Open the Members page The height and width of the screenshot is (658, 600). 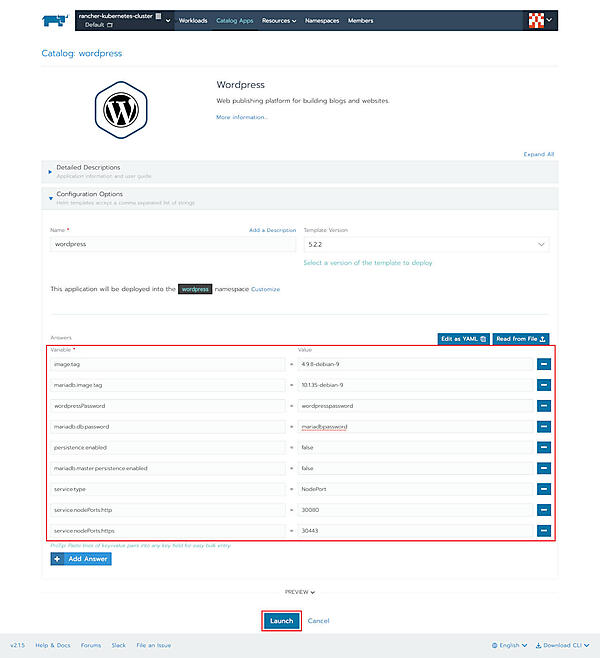(x=360, y=21)
